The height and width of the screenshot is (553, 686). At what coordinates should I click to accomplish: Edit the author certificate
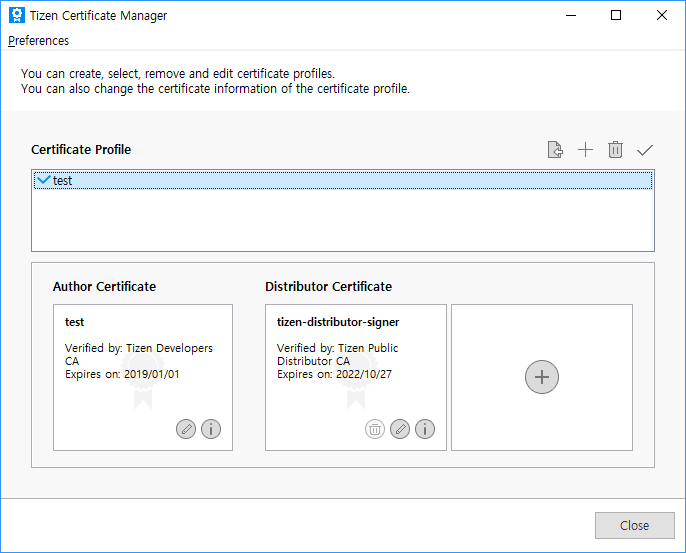pyautogui.click(x=185, y=429)
